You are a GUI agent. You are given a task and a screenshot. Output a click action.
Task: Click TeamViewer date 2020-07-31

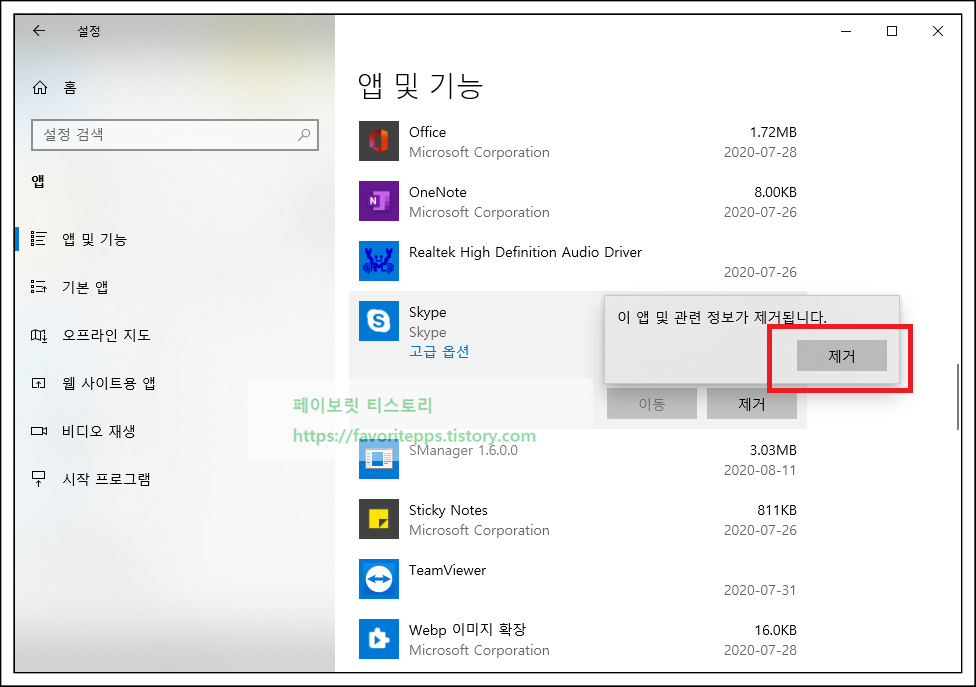[760, 590]
